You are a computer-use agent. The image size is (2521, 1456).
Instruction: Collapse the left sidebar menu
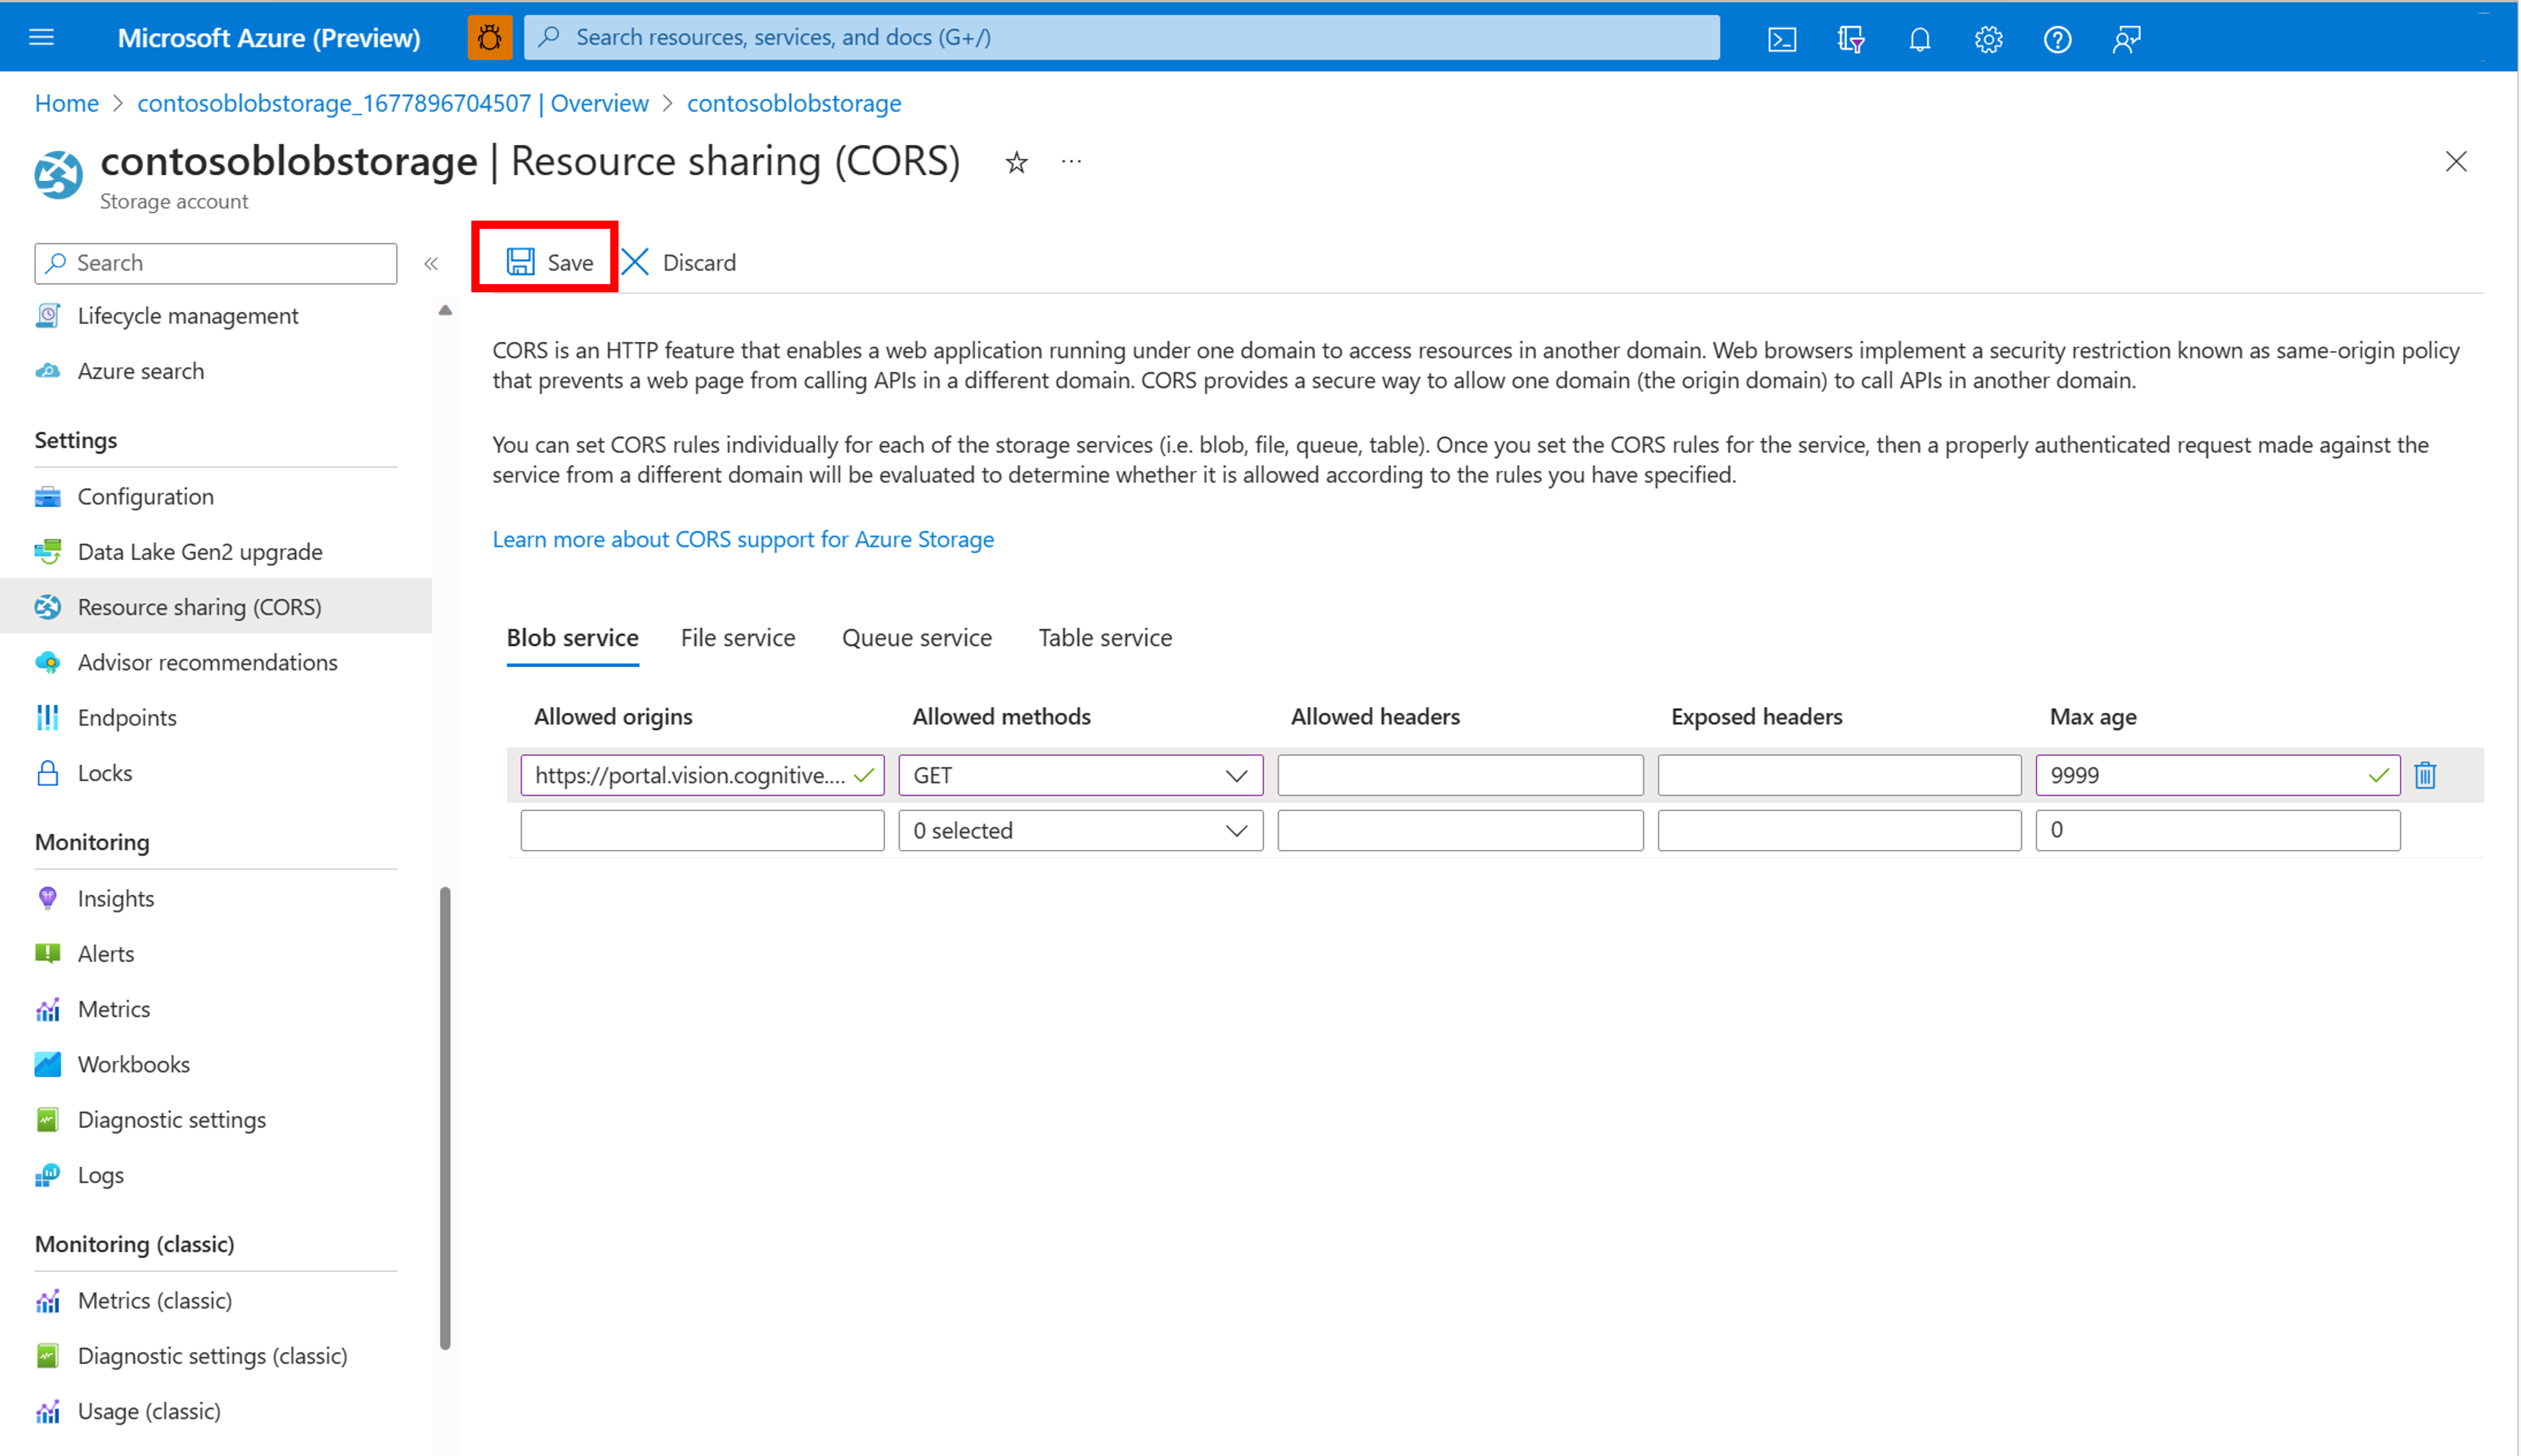(x=431, y=263)
